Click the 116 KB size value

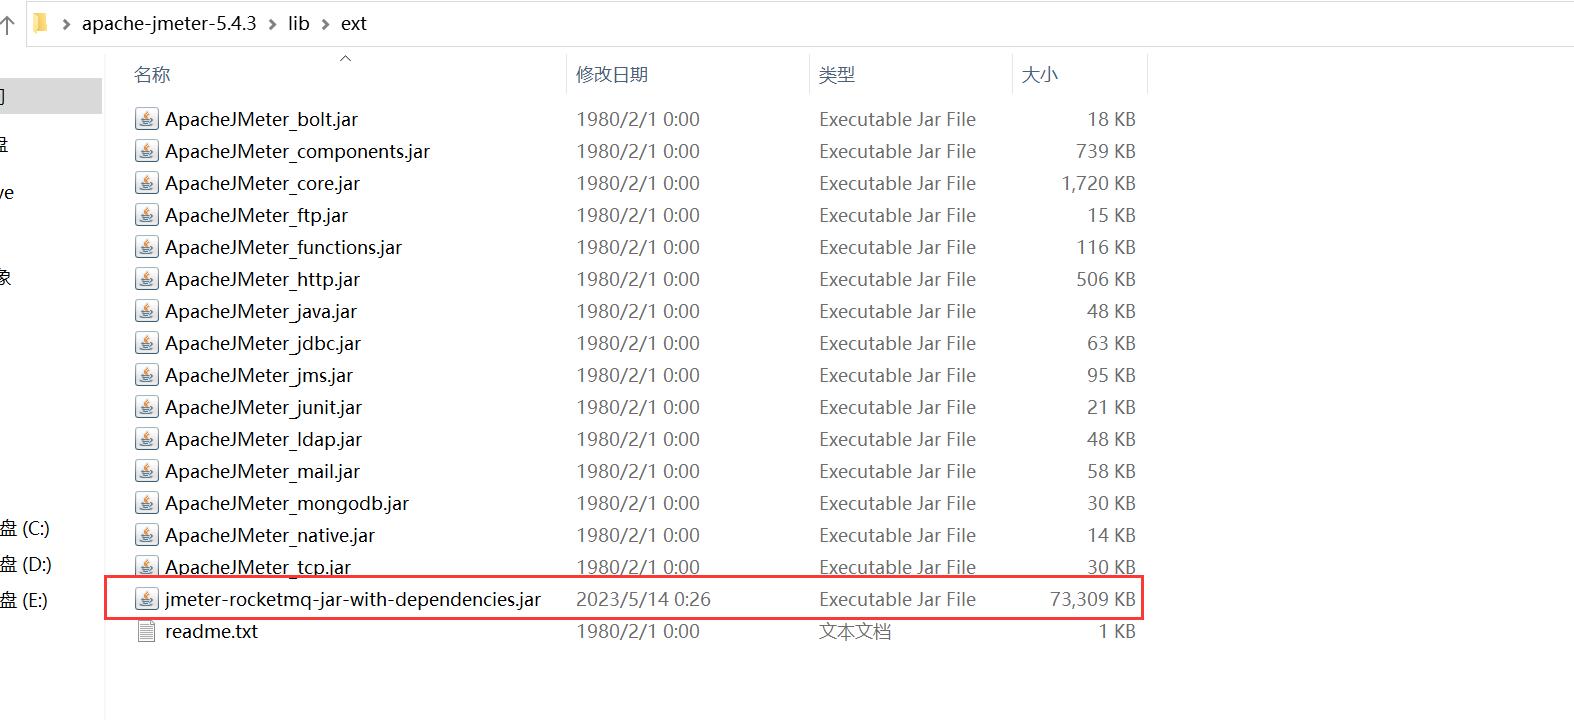click(x=1107, y=247)
